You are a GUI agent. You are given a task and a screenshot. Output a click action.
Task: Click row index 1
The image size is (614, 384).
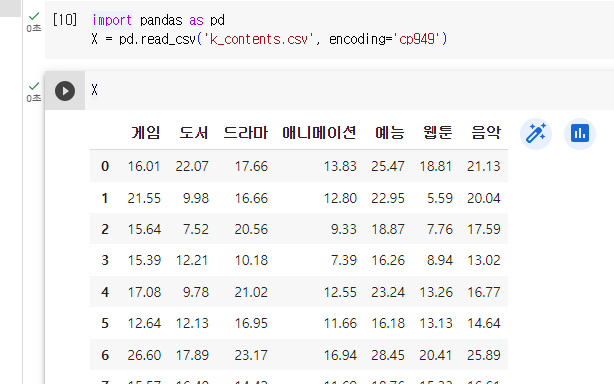(105, 198)
